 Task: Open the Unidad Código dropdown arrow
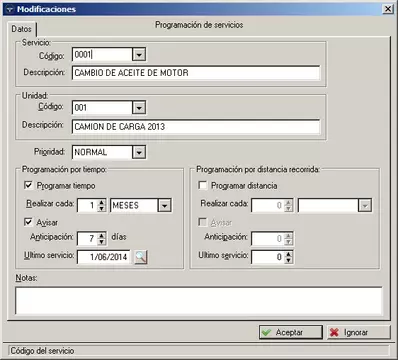click(139, 108)
